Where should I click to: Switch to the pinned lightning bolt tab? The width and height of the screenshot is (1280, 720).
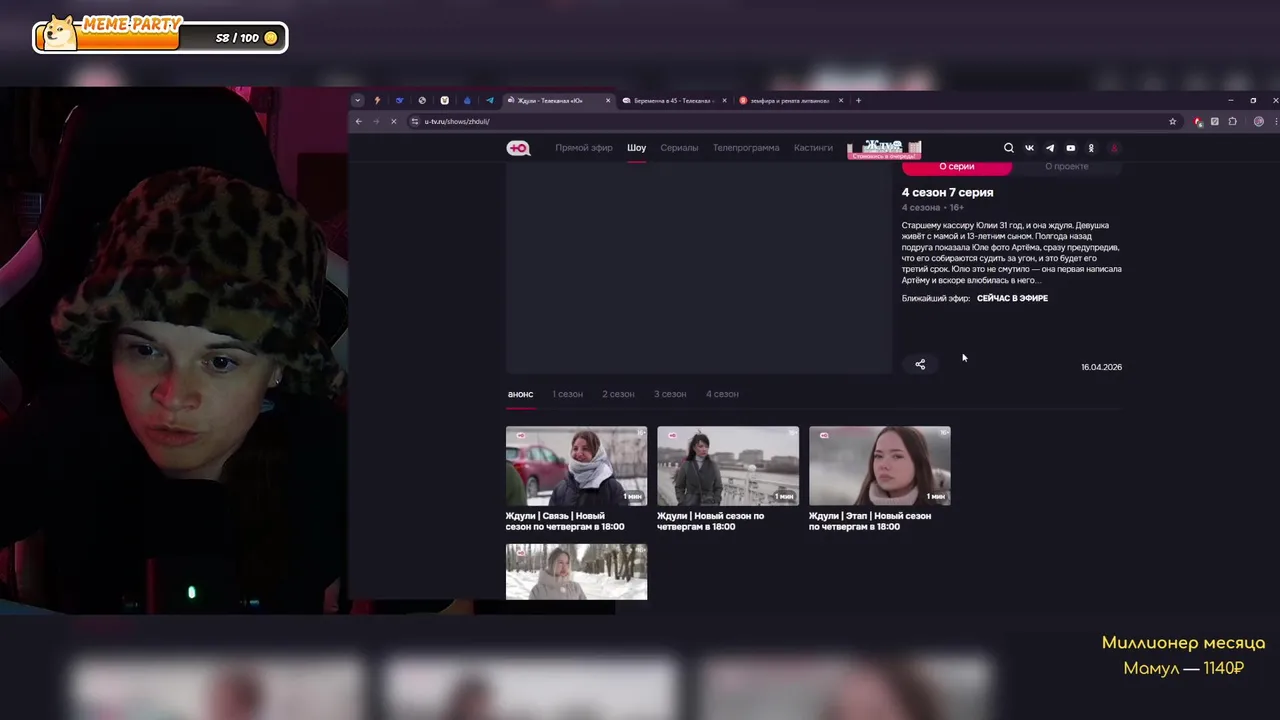coord(377,100)
